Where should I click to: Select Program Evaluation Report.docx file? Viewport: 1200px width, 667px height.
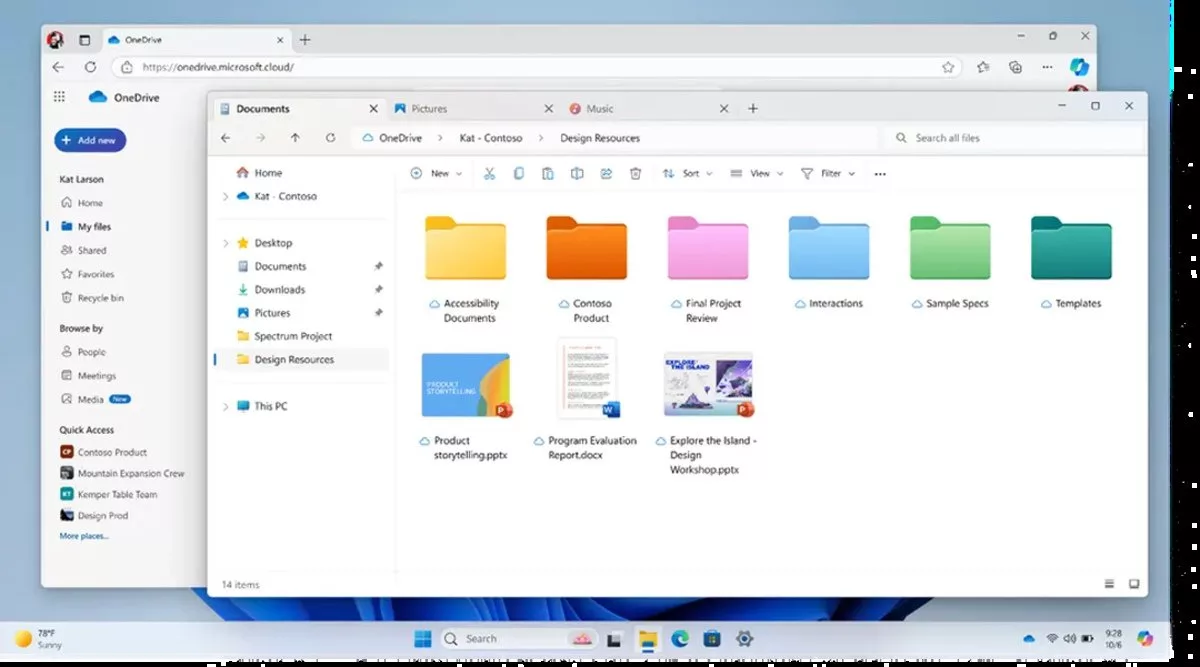point(586,399)
